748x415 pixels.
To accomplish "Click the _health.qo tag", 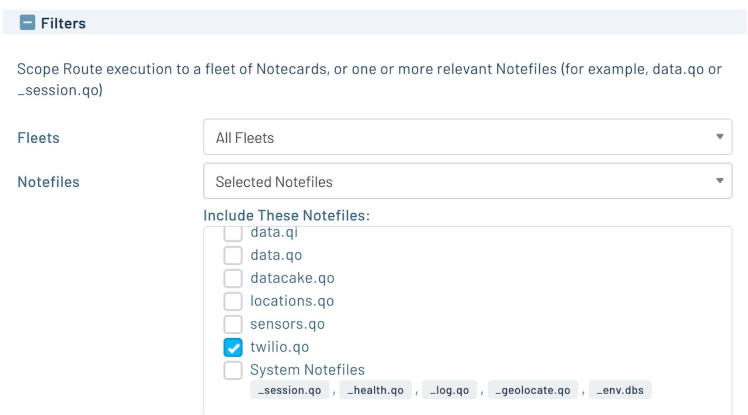I will click(376, 390).
